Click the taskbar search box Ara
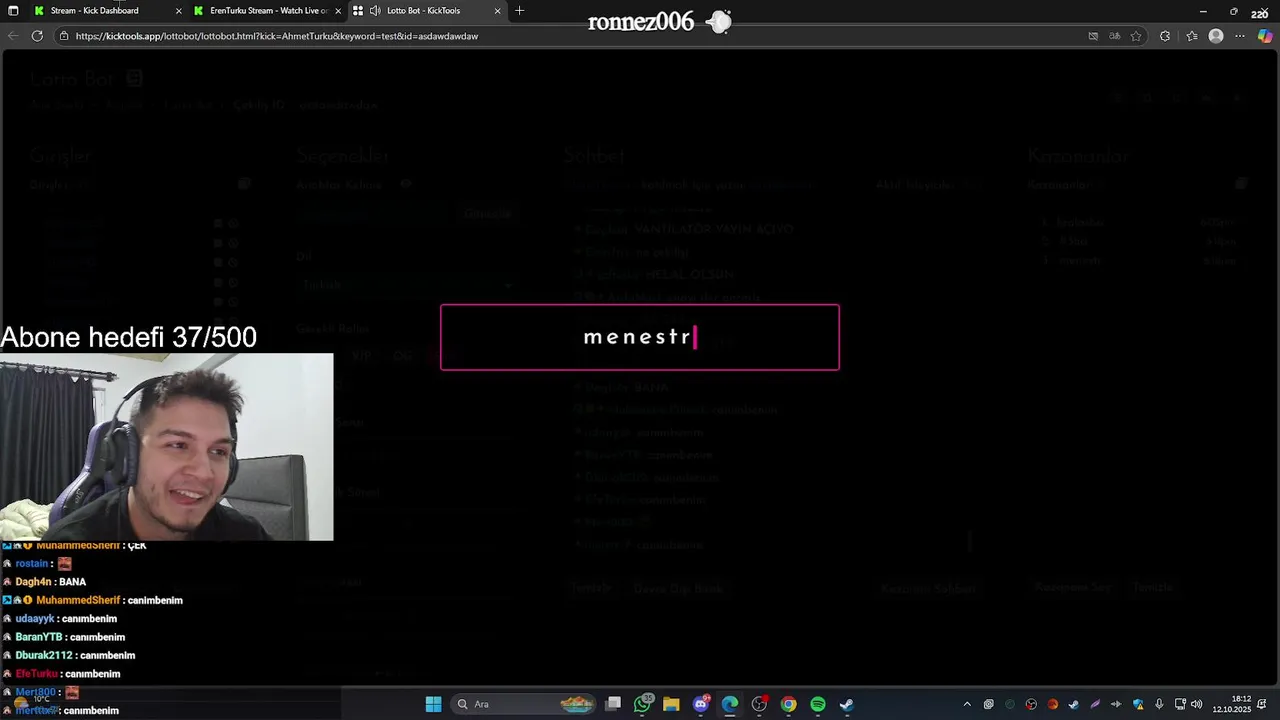The width and height of the screenshot is (1280, 720). pyautogui.click(x=523, y=704)
